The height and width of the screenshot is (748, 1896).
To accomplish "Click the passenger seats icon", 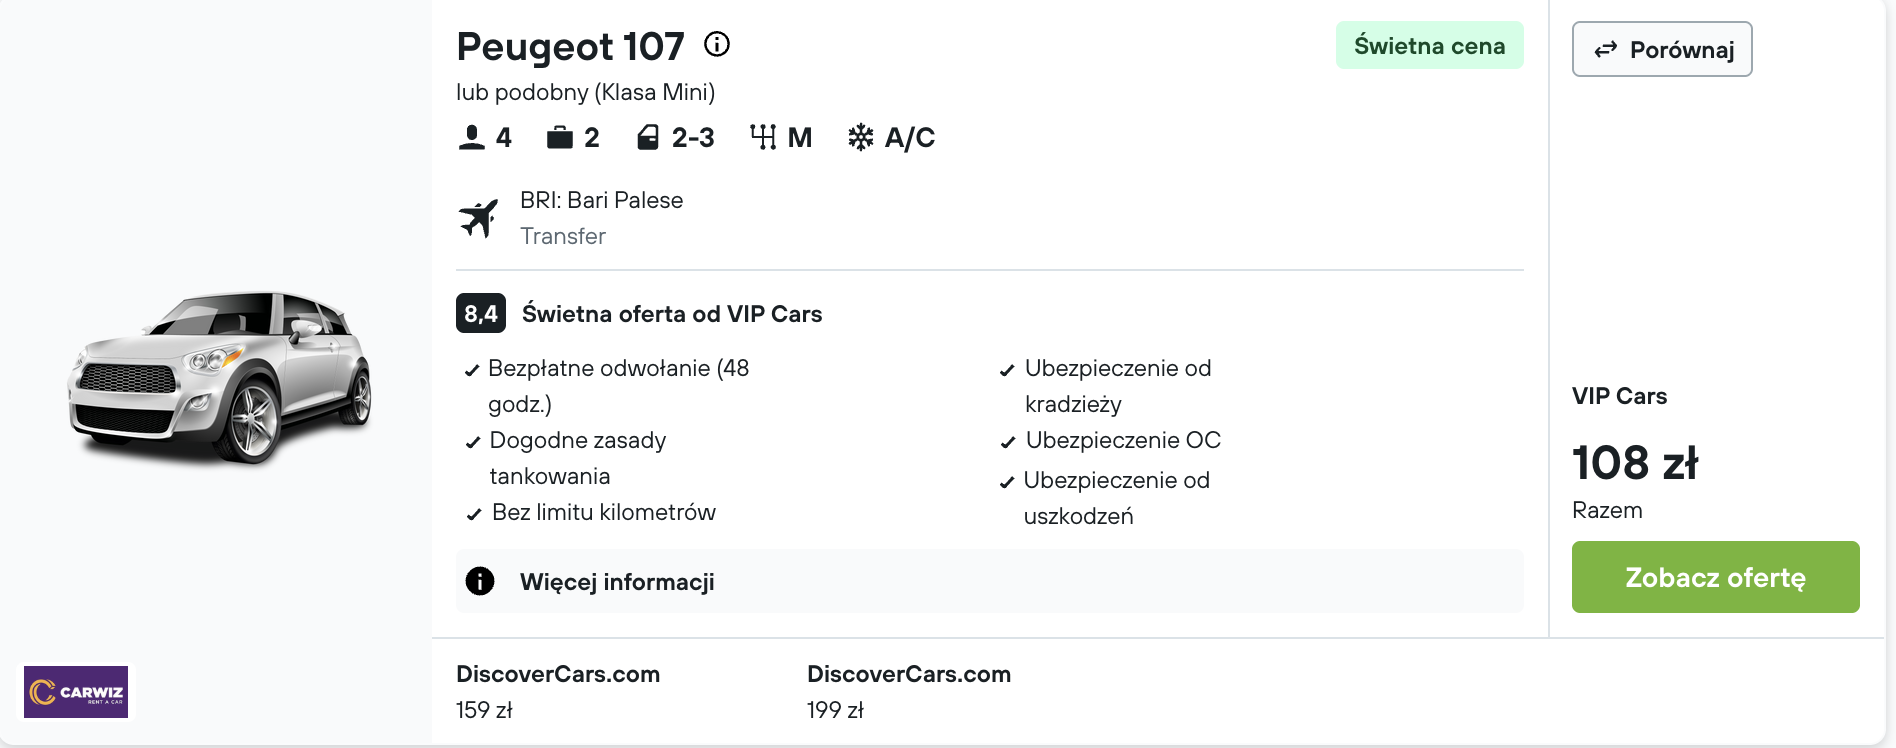I will [x=472, y=137].
